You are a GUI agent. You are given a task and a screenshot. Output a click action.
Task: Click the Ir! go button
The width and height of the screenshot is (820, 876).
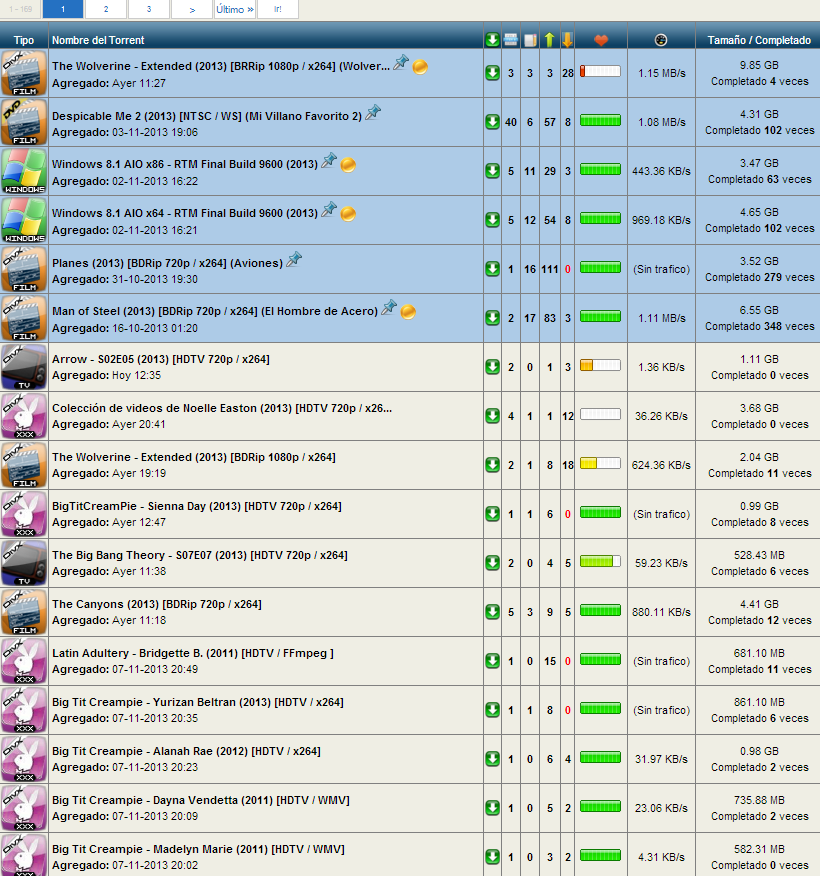(x=278, y=9)
